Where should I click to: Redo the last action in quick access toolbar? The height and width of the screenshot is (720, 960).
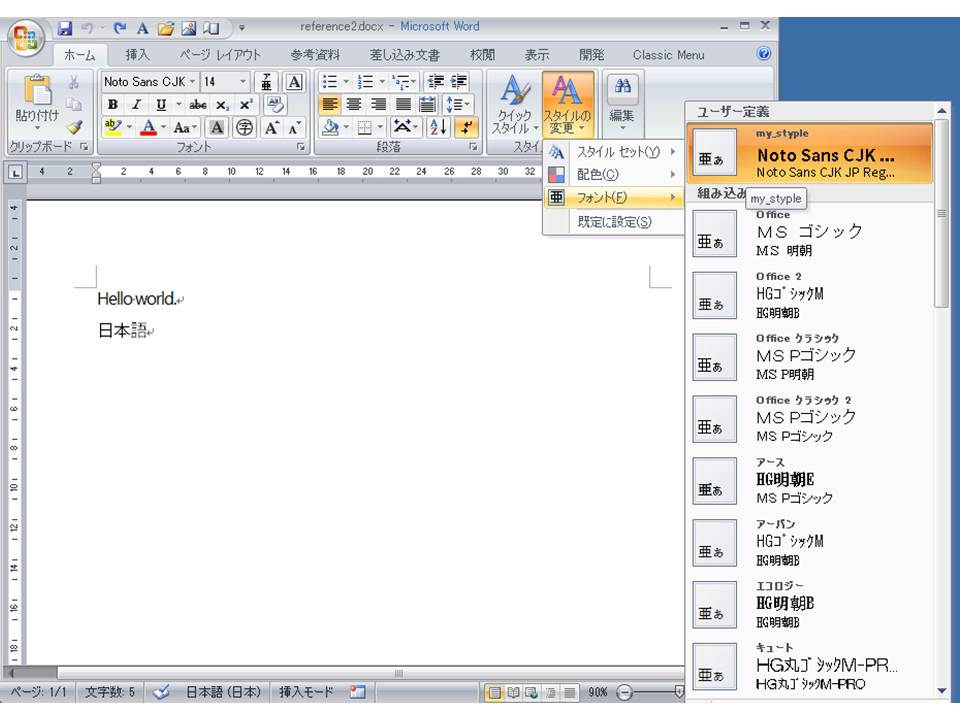[x=120, y=28]
